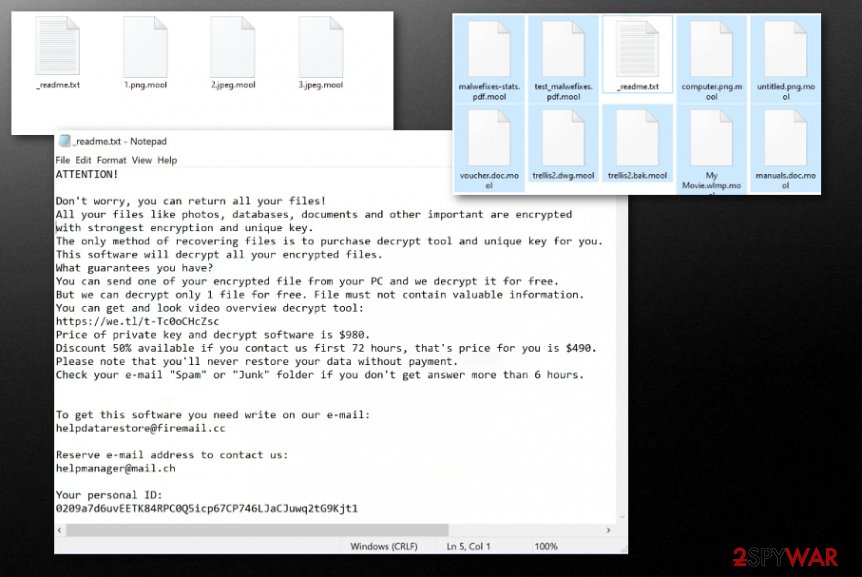This screenshot has width=862, height=577.
Task: Select trellis2.bak.mool file icon
Action: point(638,144)
